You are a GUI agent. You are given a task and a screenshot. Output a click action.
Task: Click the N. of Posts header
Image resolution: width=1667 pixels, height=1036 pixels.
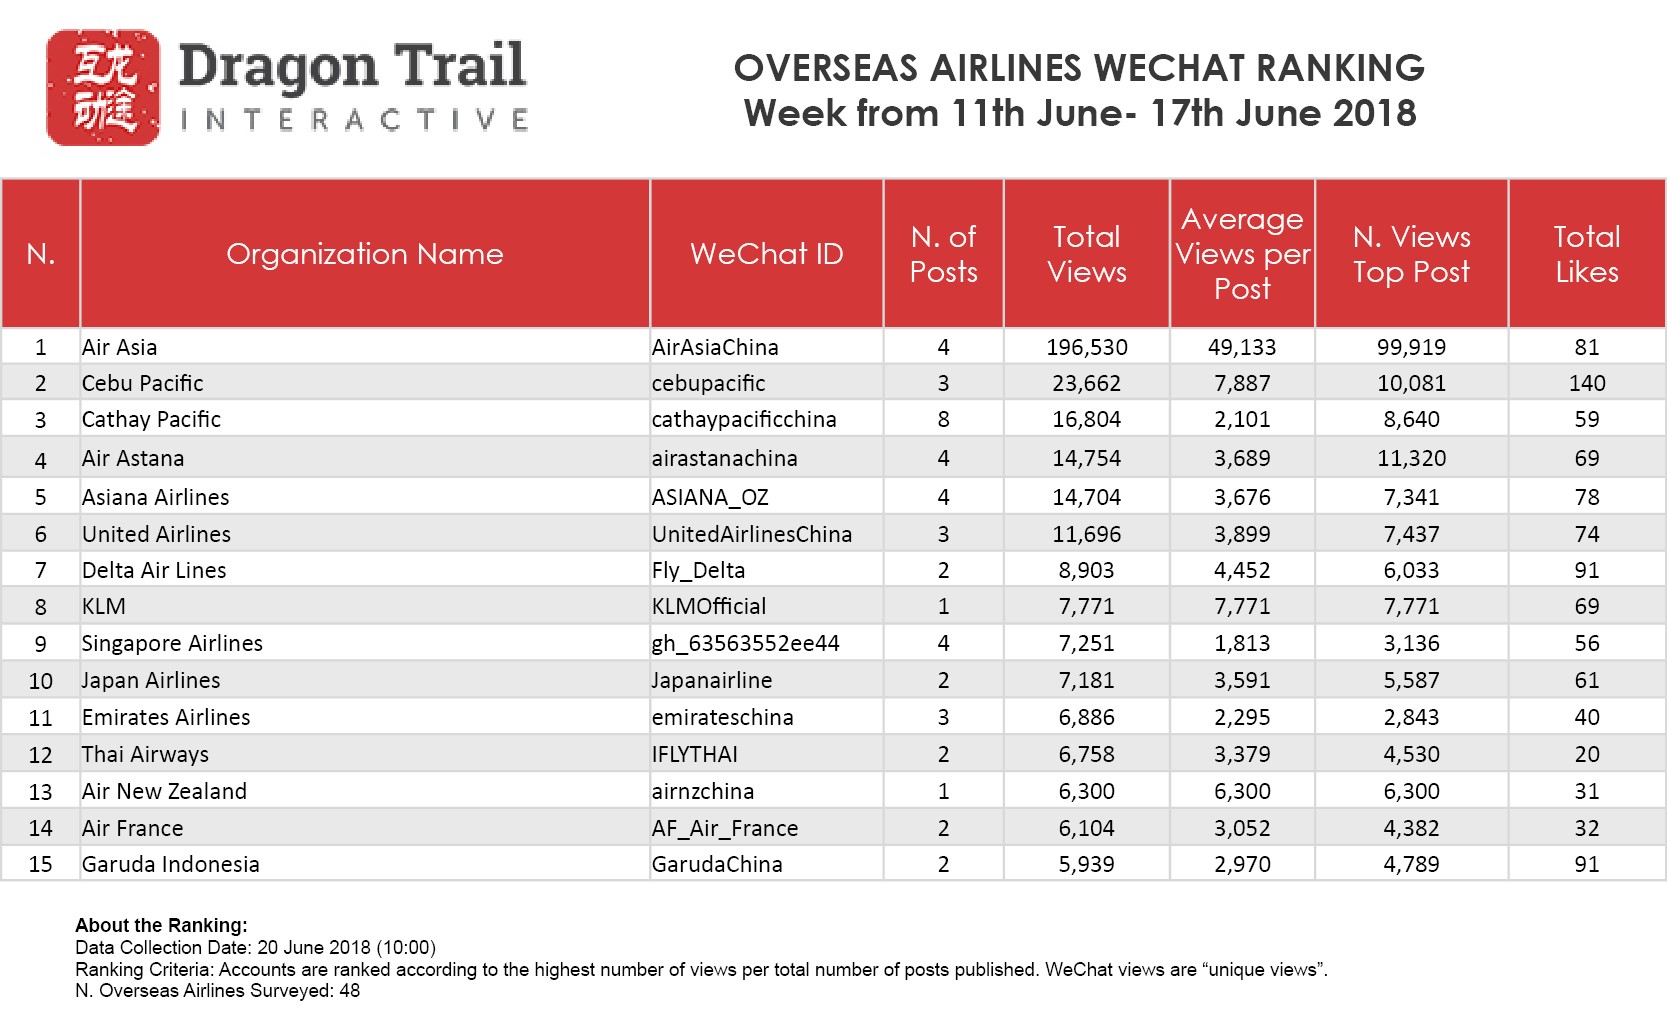point(943,254)
